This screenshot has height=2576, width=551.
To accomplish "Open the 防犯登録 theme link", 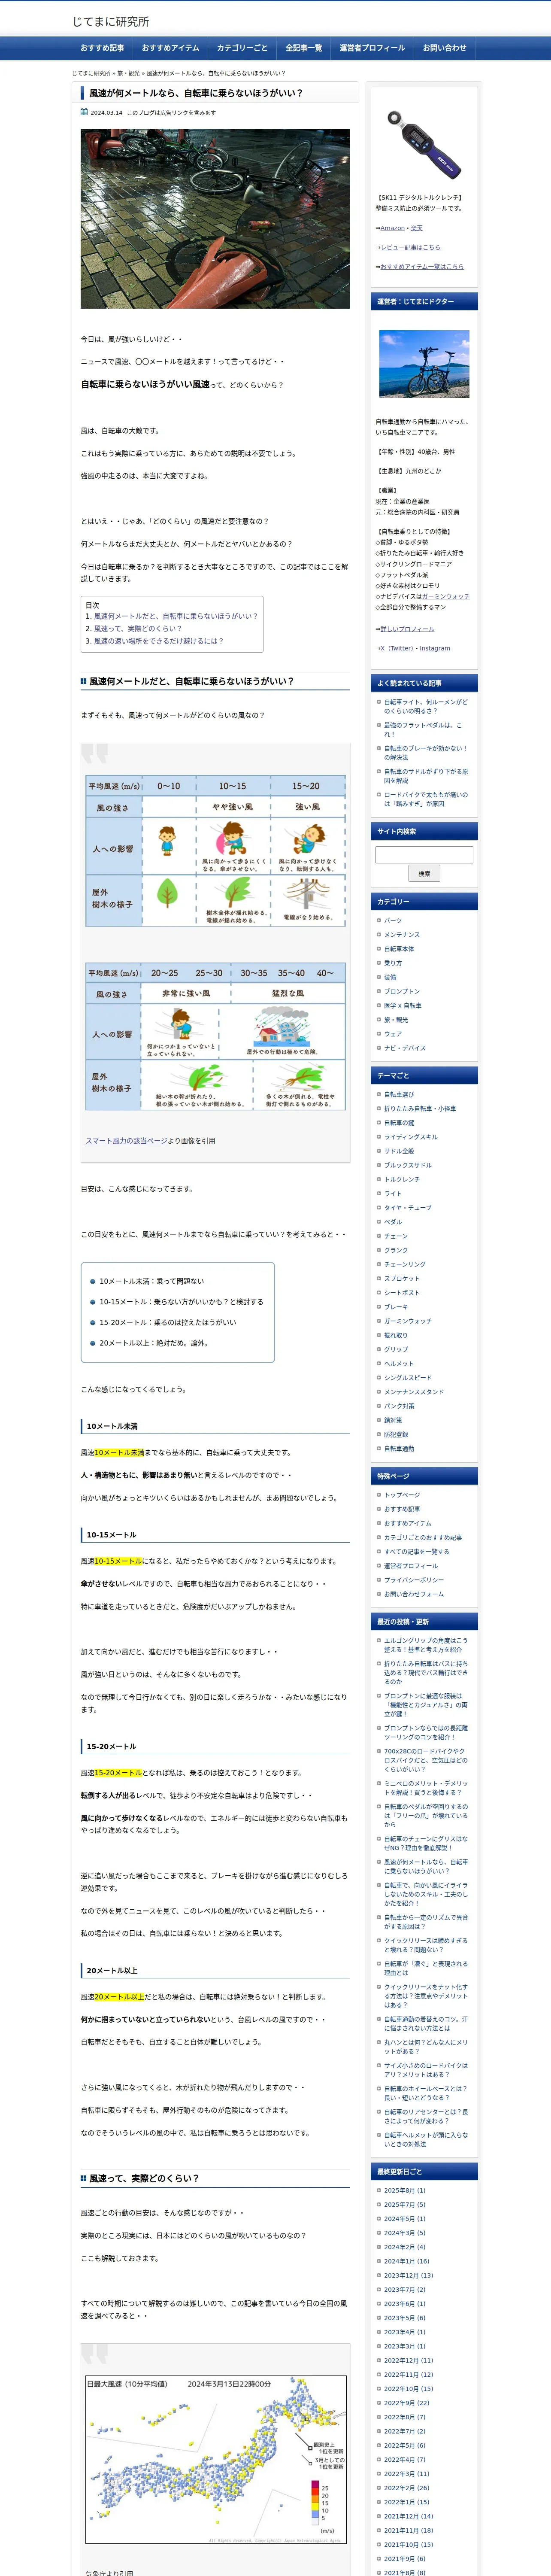I will 396,1434.
